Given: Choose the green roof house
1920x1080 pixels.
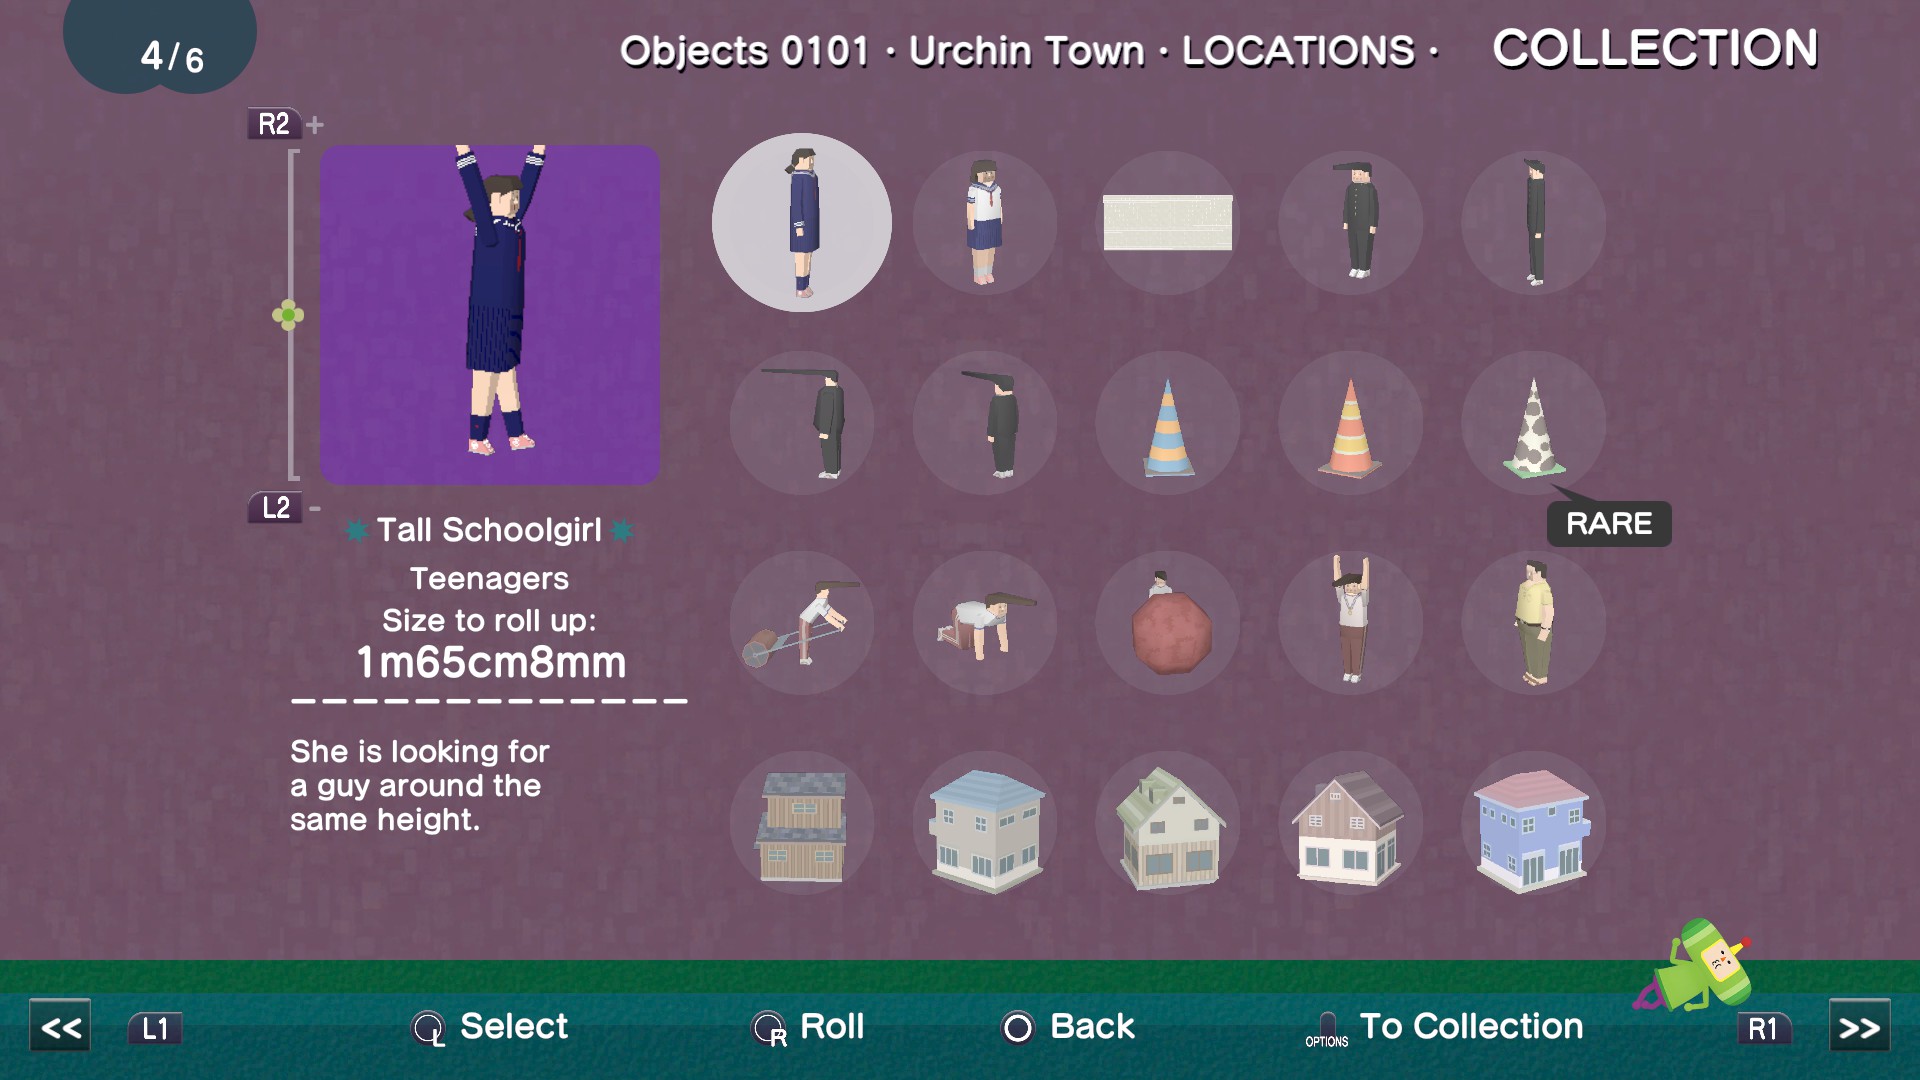Looking at the screenshot, I should [1168, 822].
